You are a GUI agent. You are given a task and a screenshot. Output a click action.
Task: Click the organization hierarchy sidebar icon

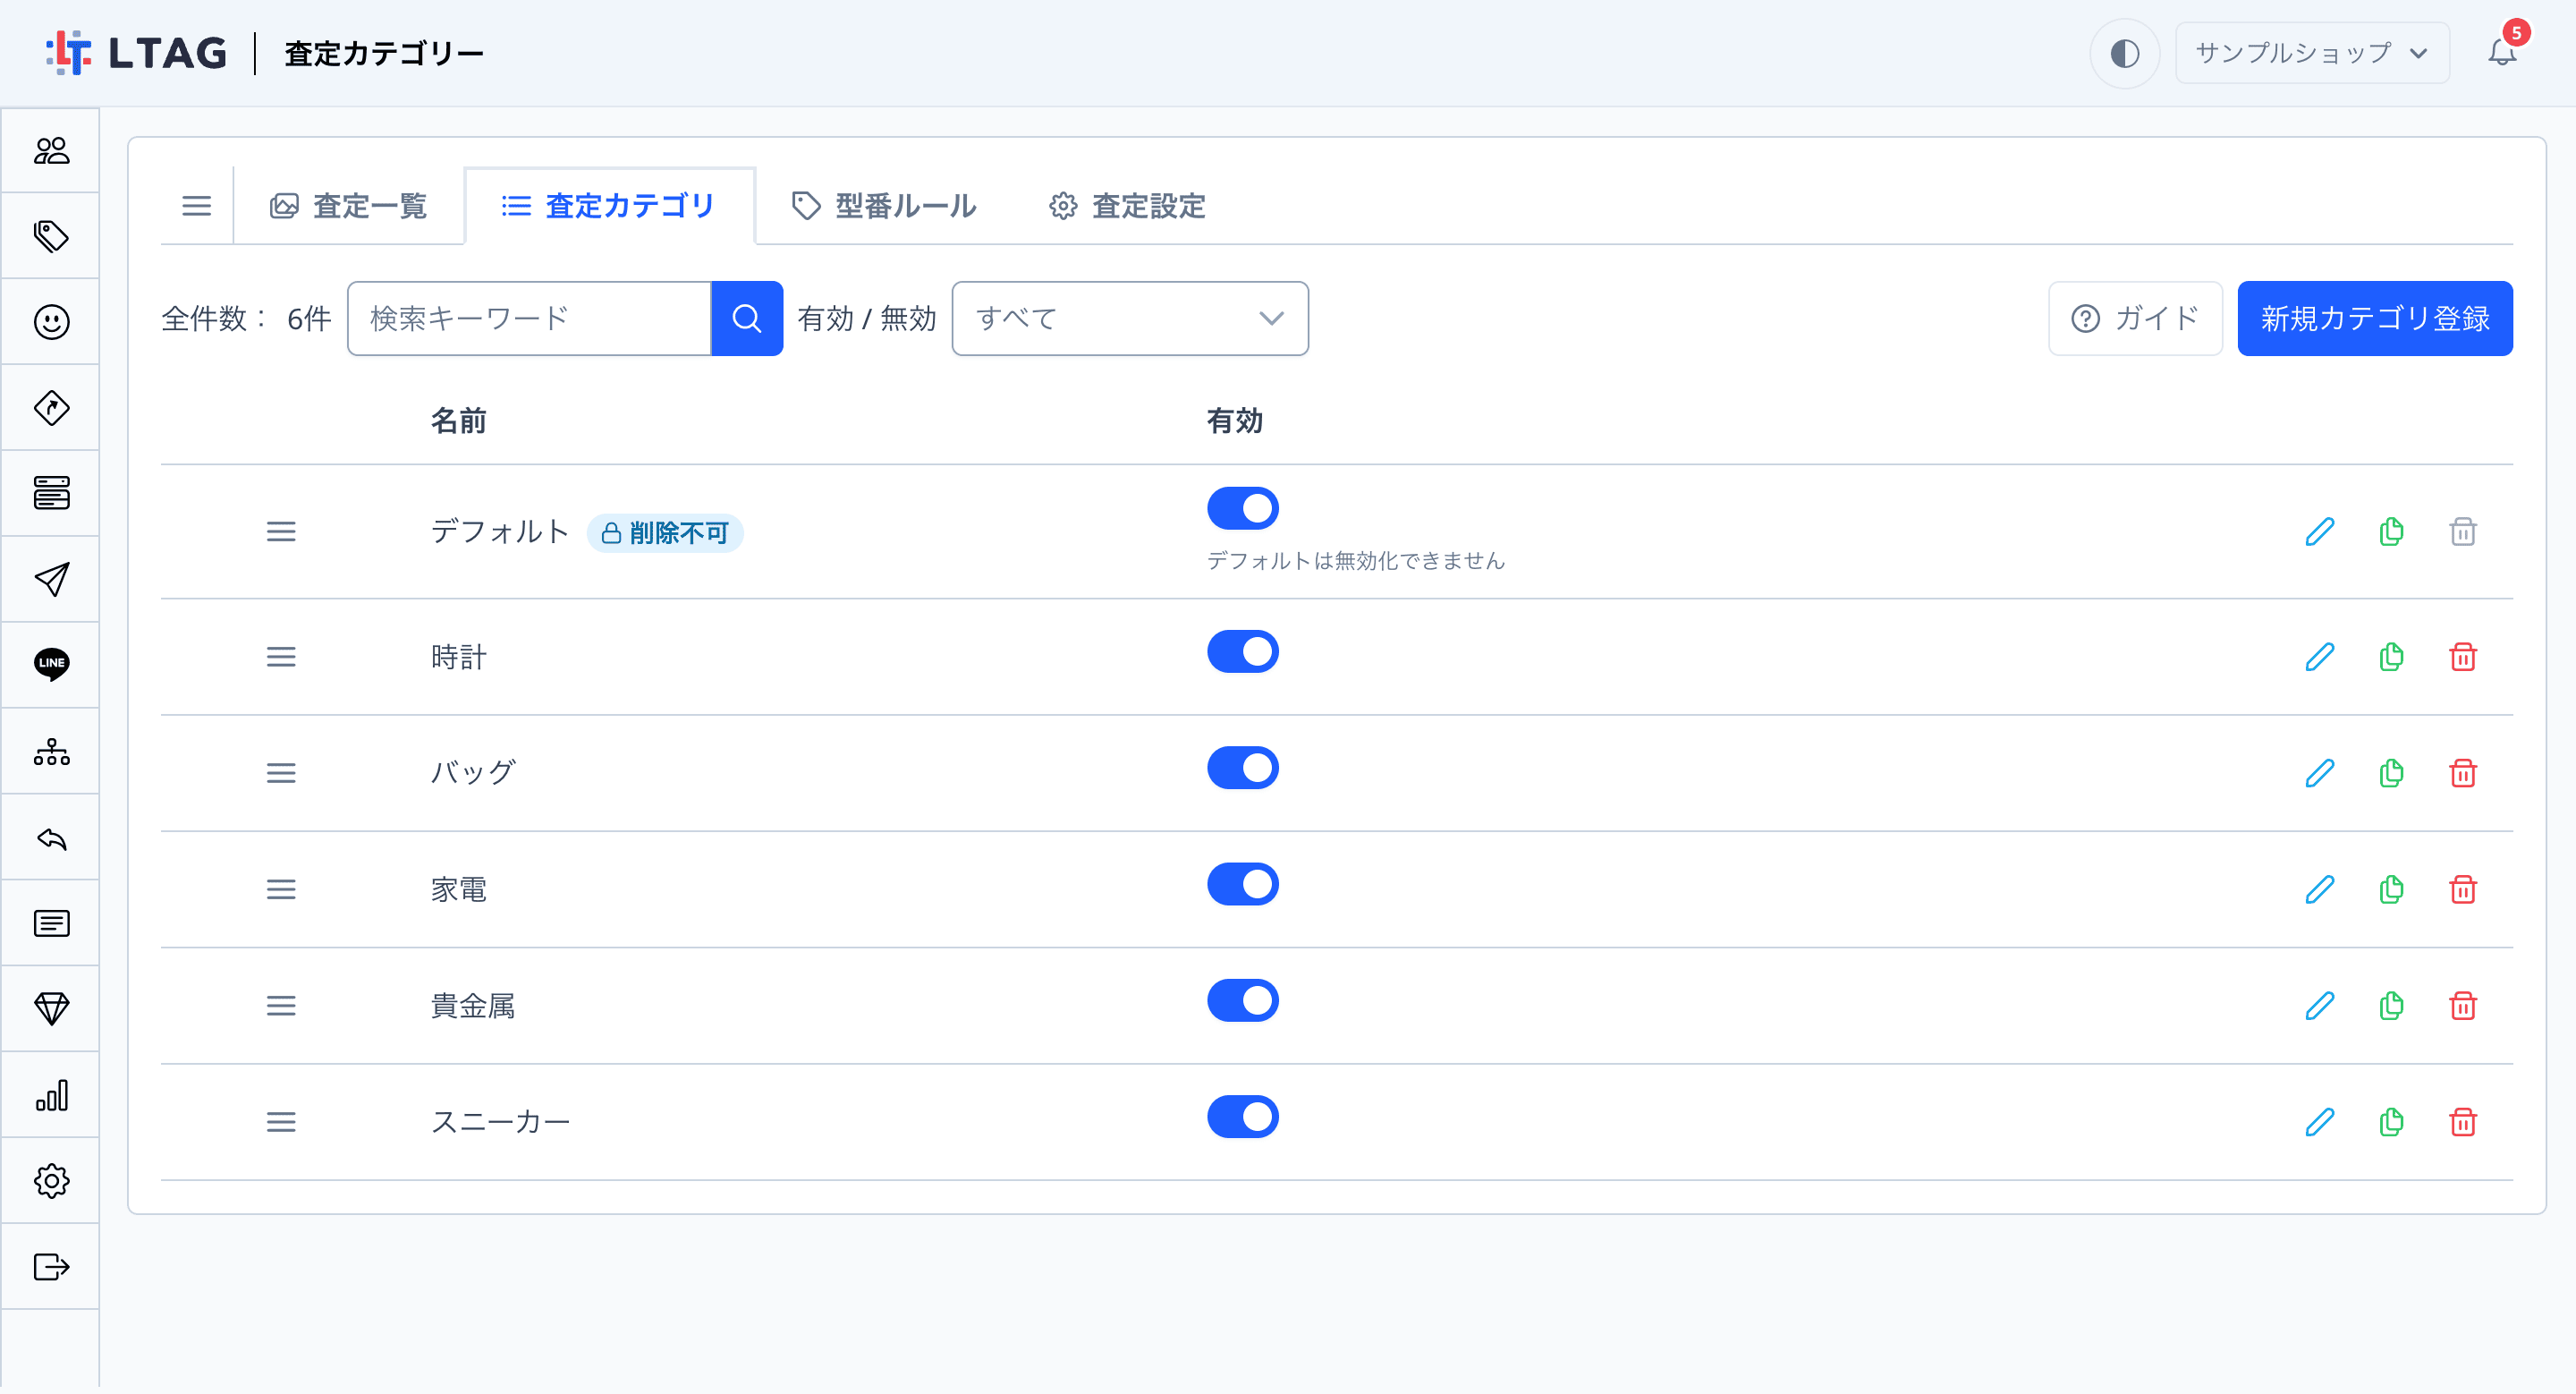(51, 751)
